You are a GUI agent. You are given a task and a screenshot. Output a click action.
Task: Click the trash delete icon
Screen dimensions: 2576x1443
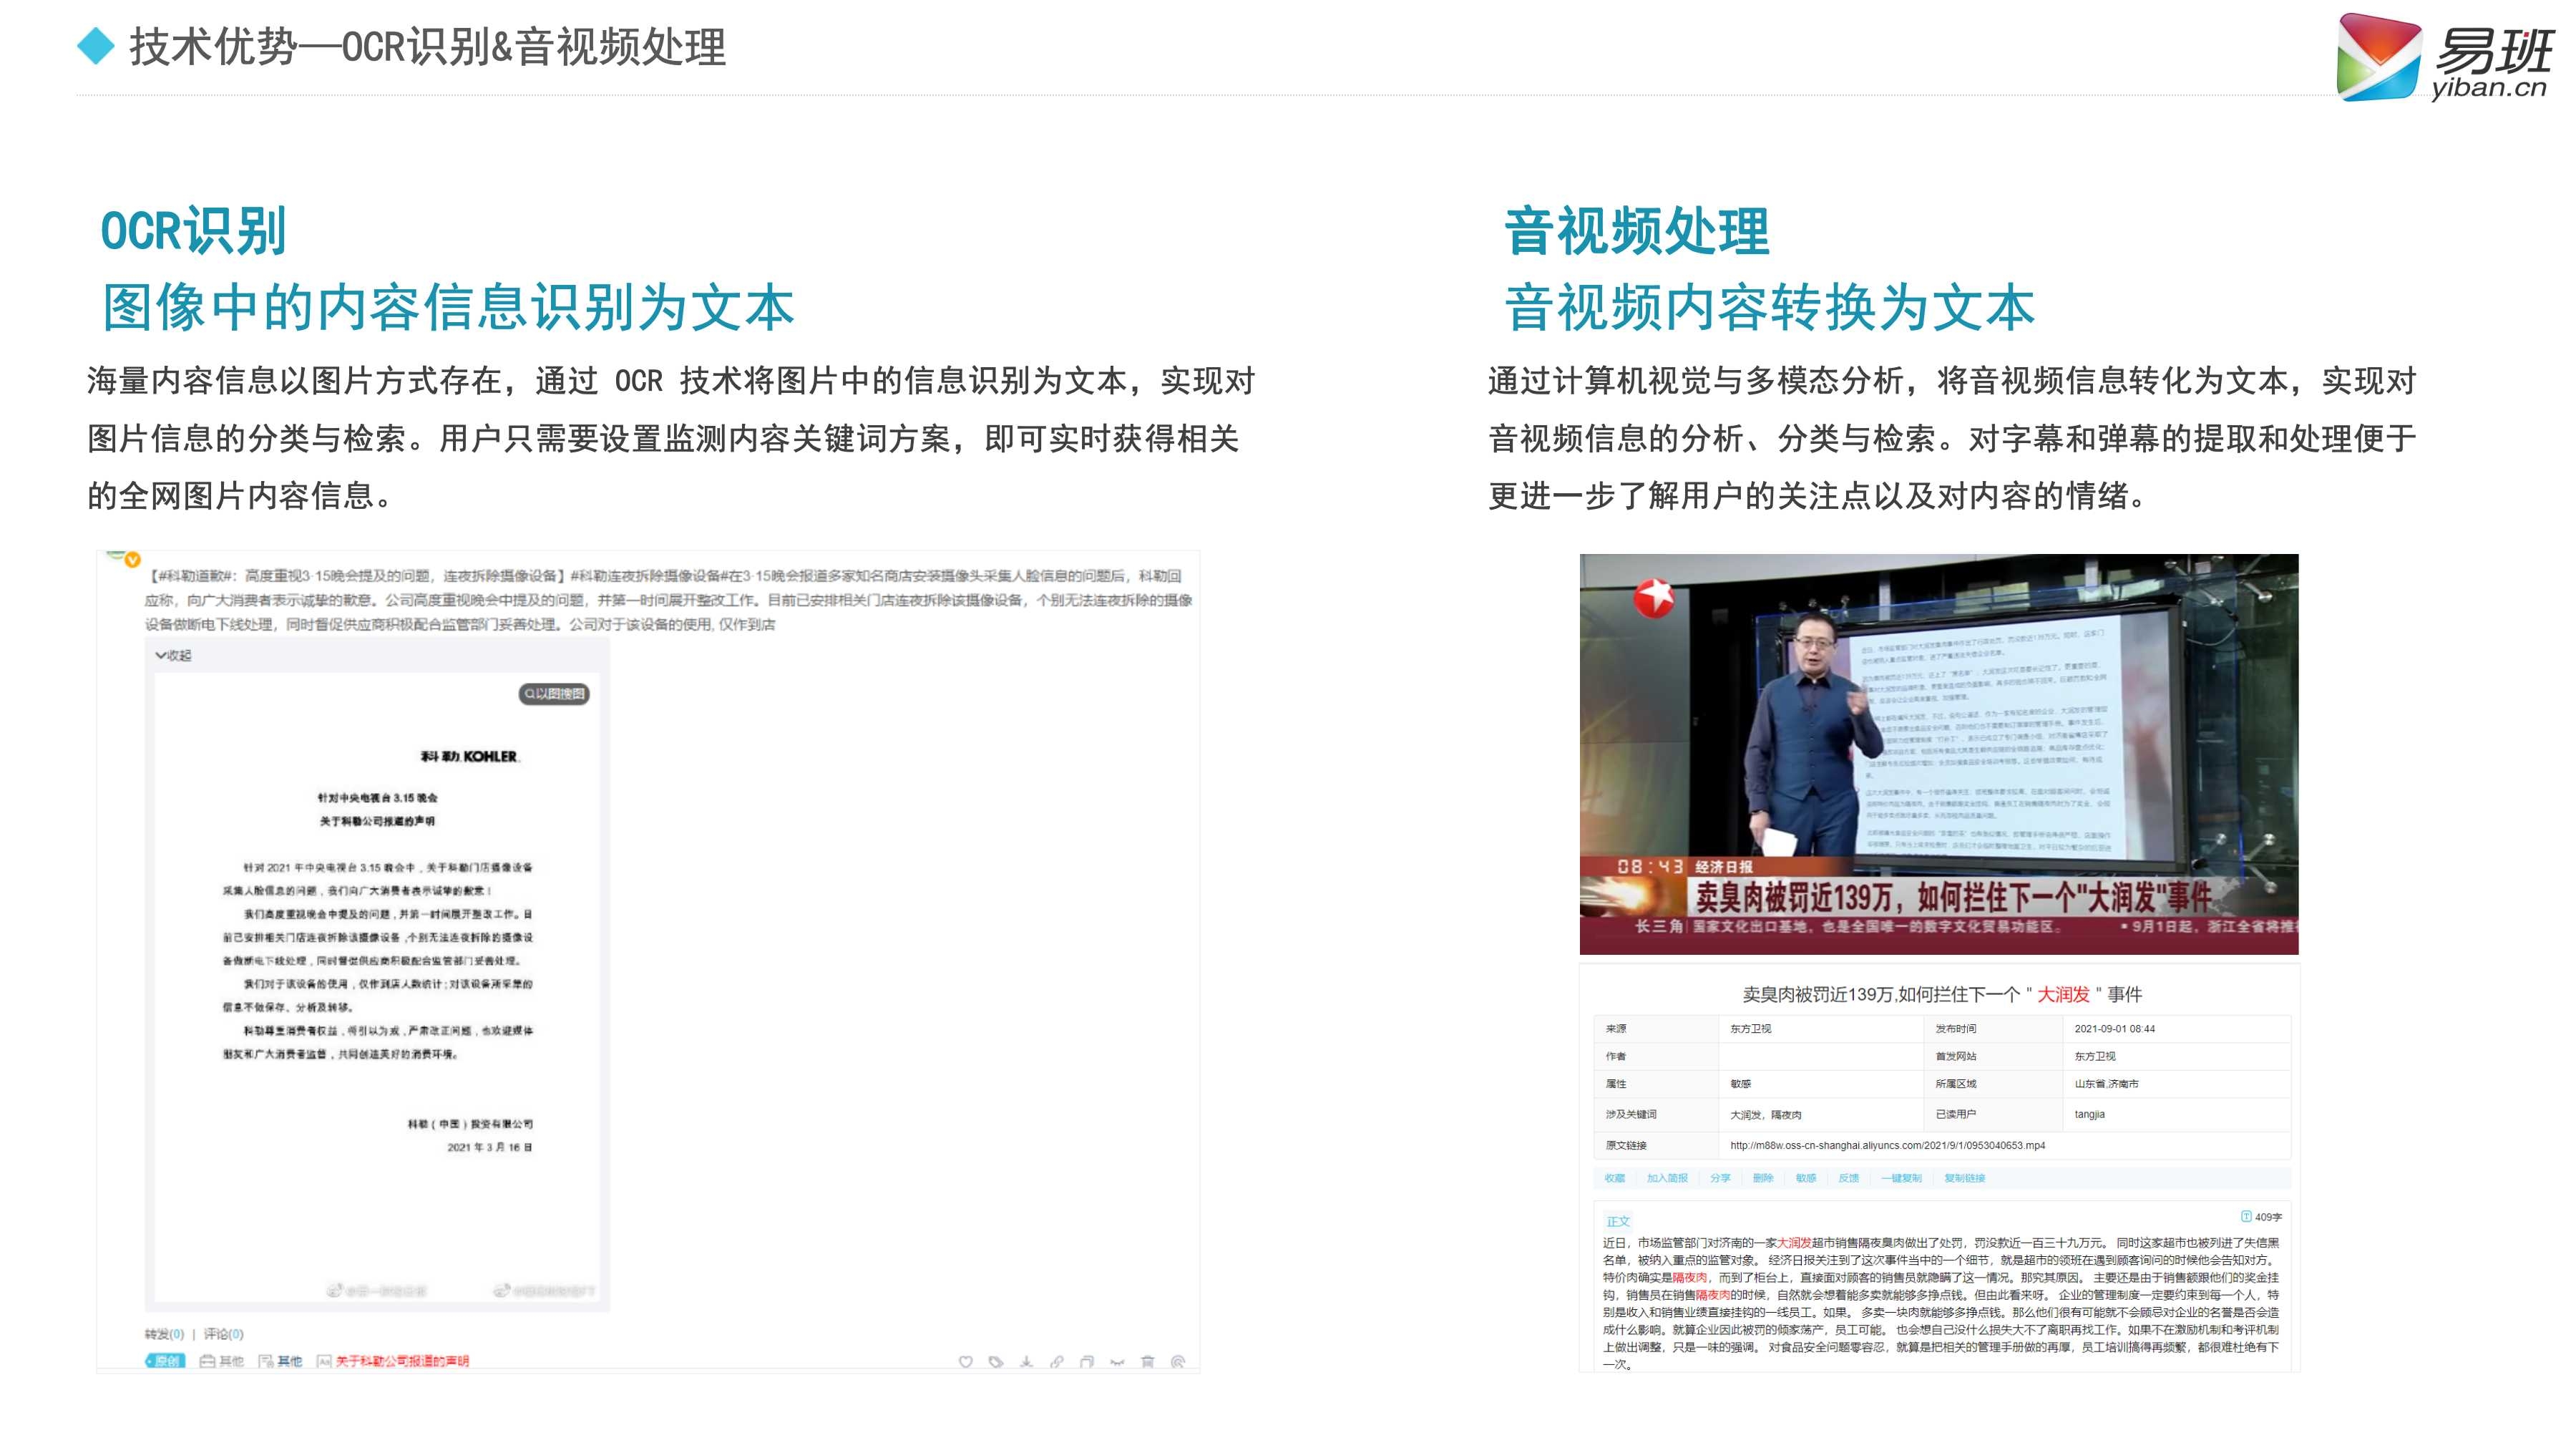[x=1148, y=1362]
